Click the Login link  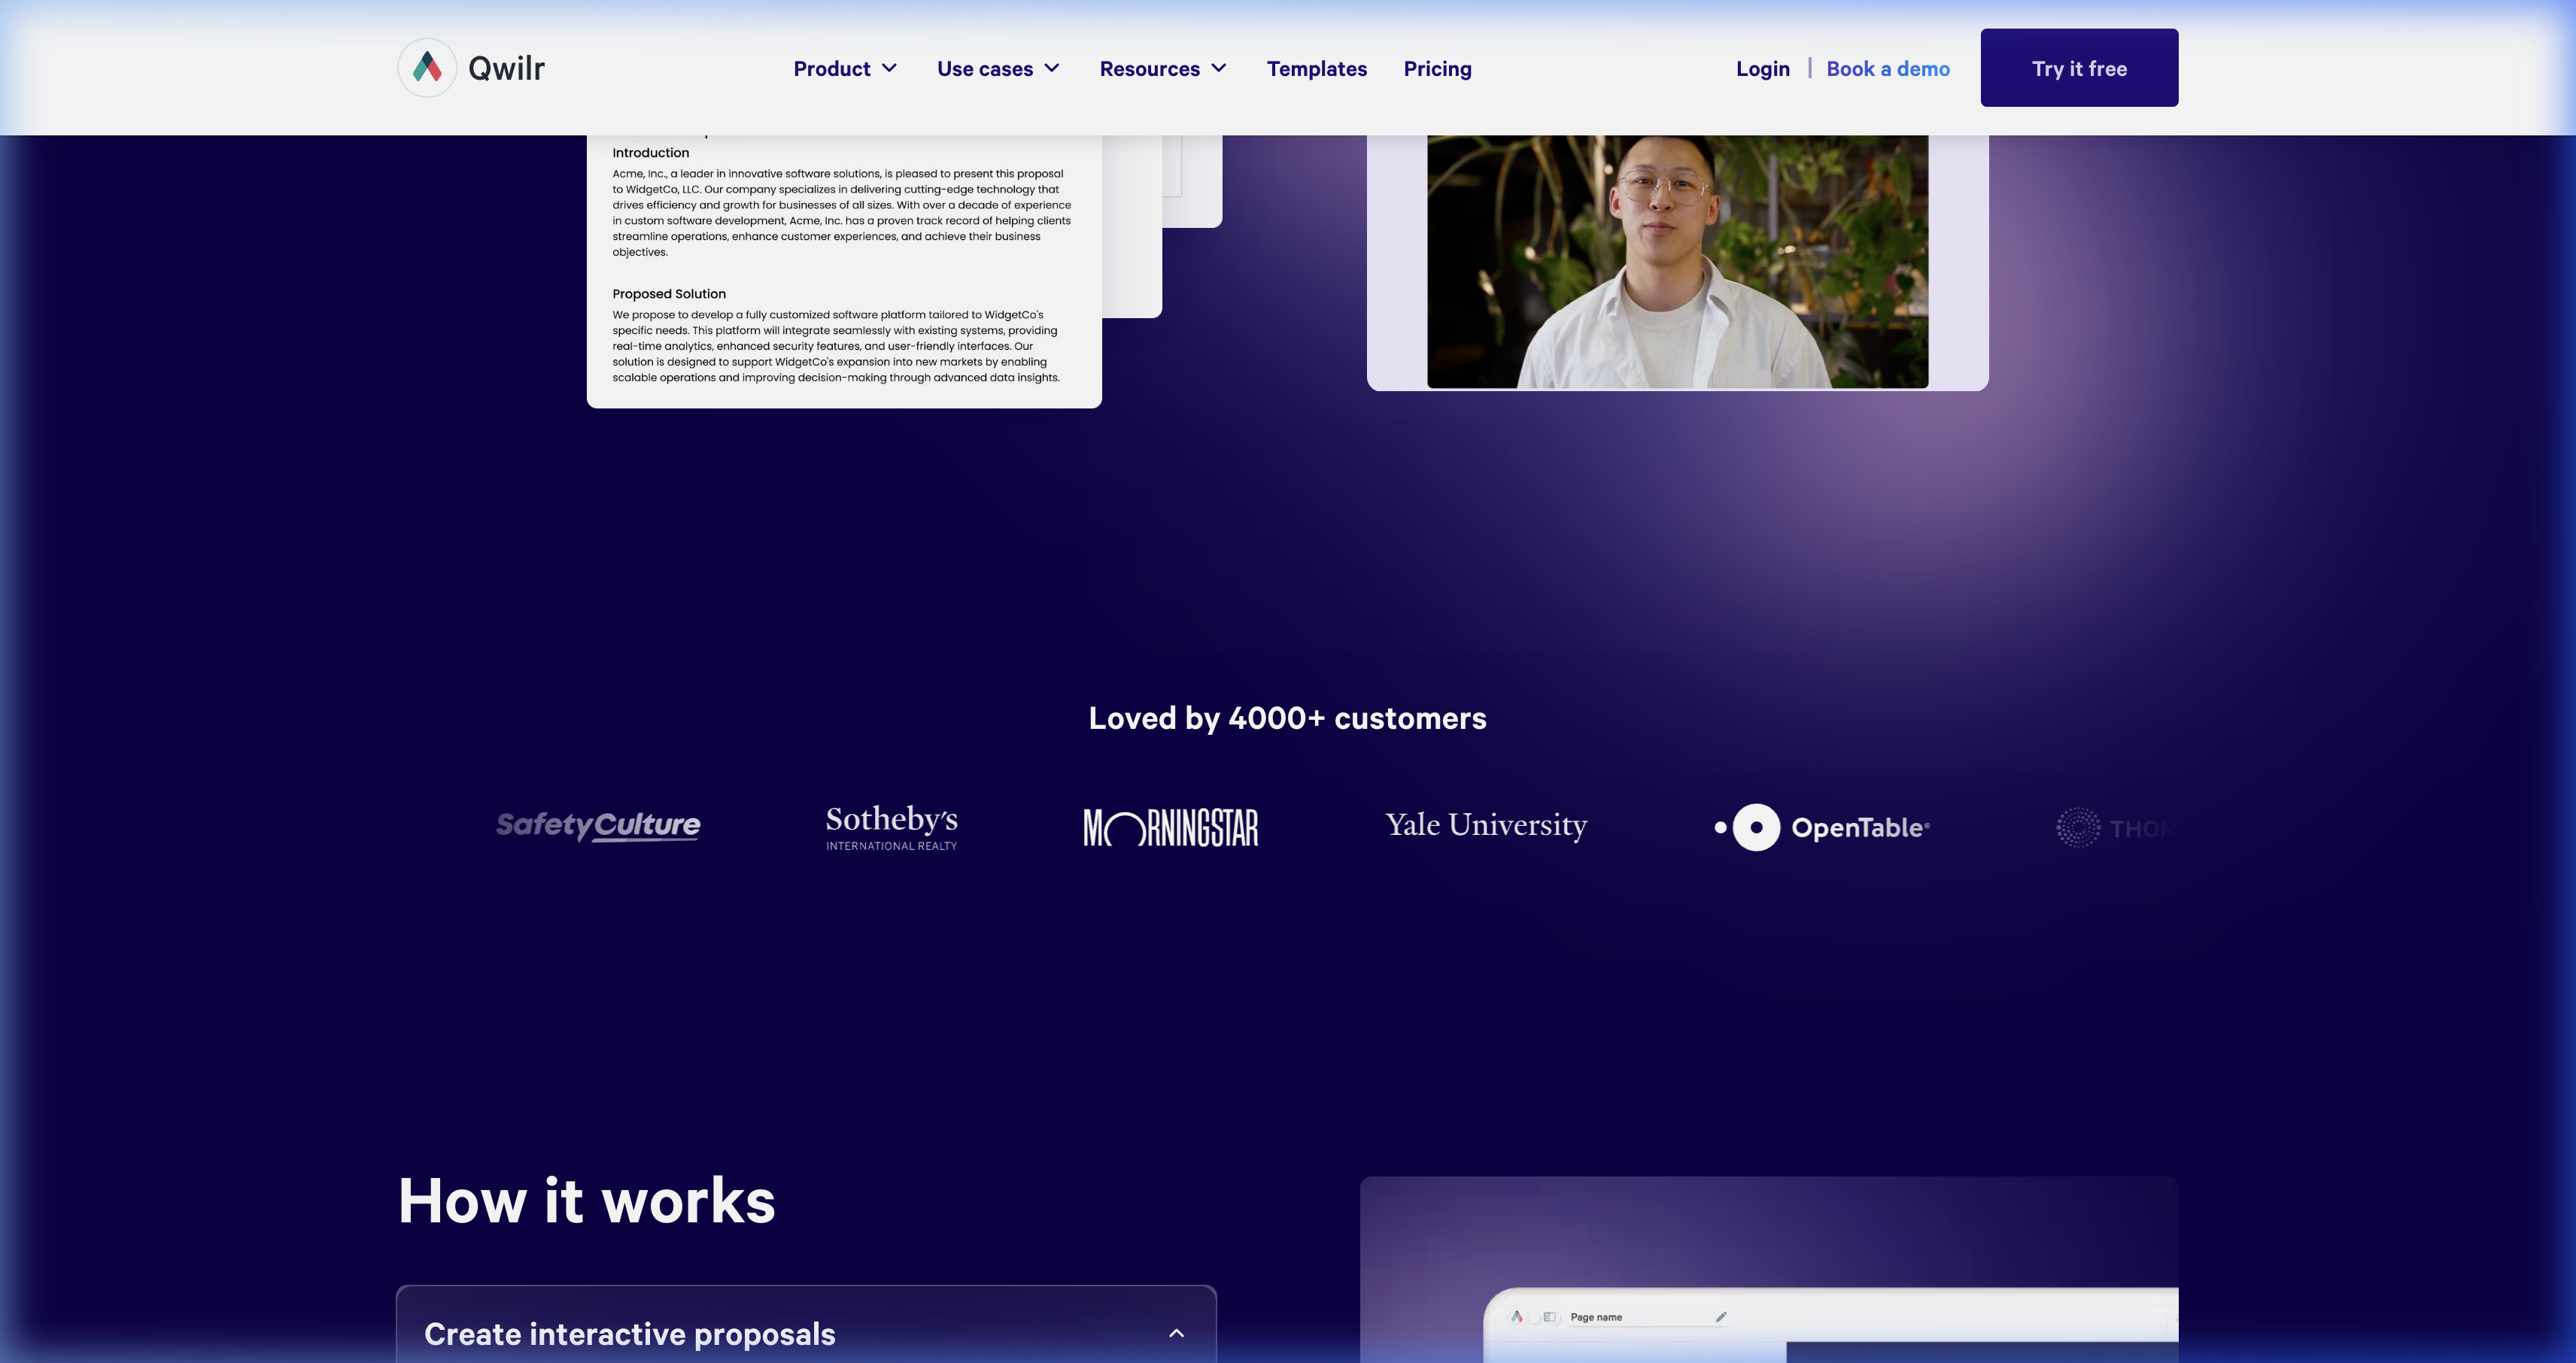1762,68
